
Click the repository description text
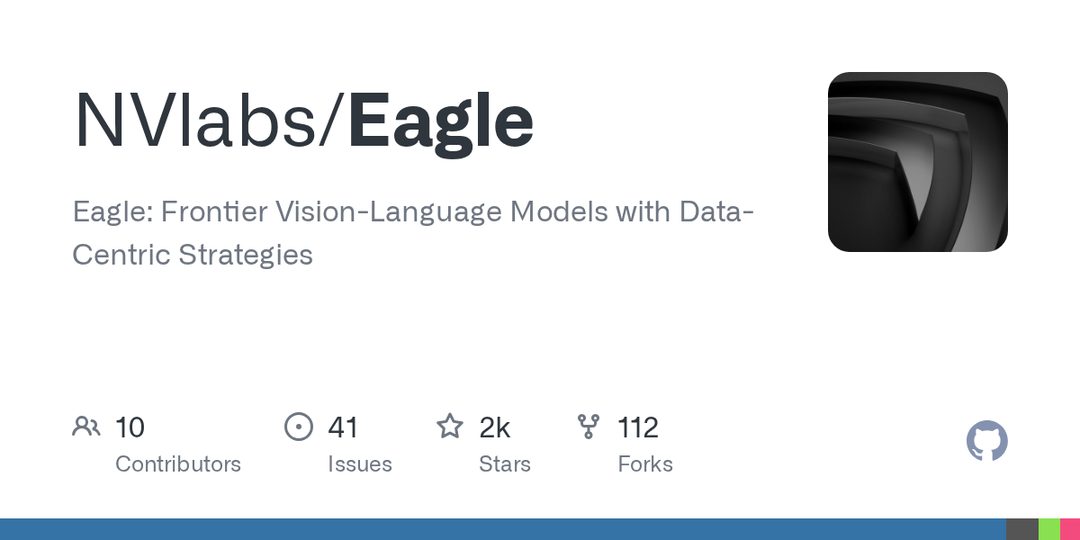coord(413,233)
